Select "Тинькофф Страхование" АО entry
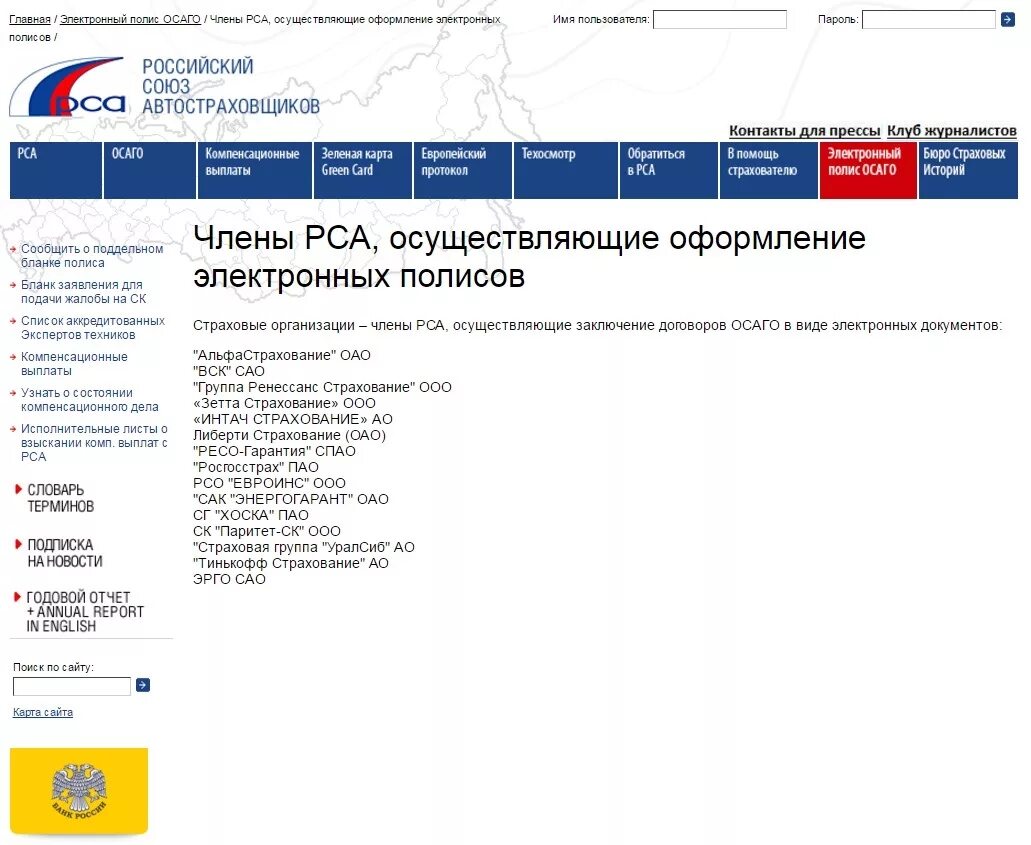The image size is (1031, 845). tap(291, 564)
